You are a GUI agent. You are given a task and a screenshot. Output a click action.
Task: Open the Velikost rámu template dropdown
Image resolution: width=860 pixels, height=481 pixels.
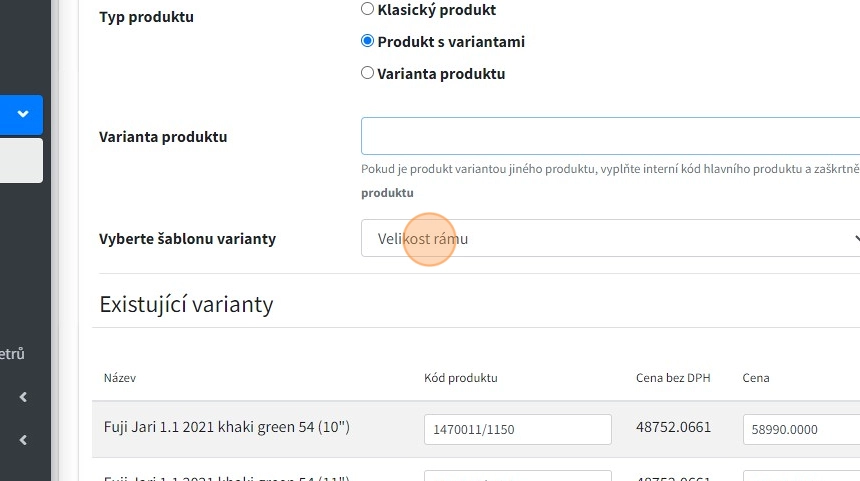tap(600, 239)
